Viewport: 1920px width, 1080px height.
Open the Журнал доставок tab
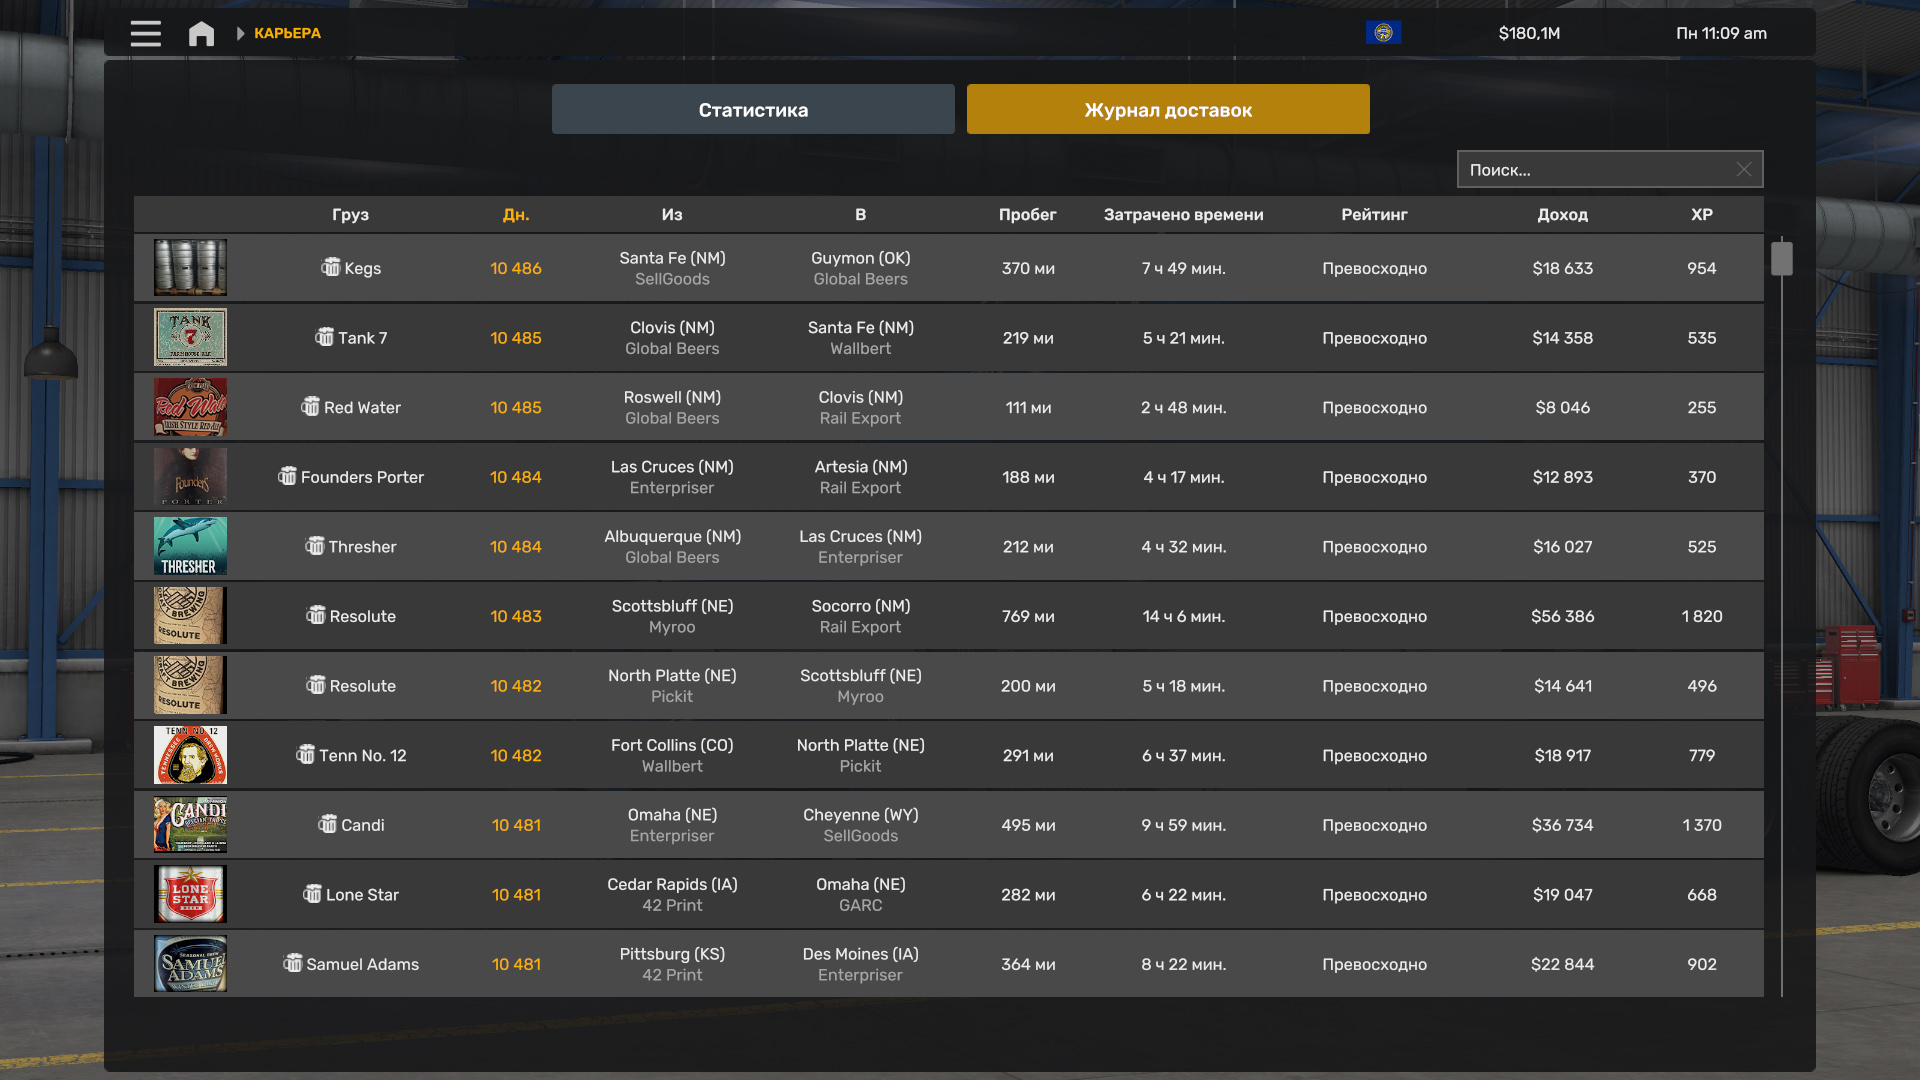pyautogui.click(x=1168, y=109)
